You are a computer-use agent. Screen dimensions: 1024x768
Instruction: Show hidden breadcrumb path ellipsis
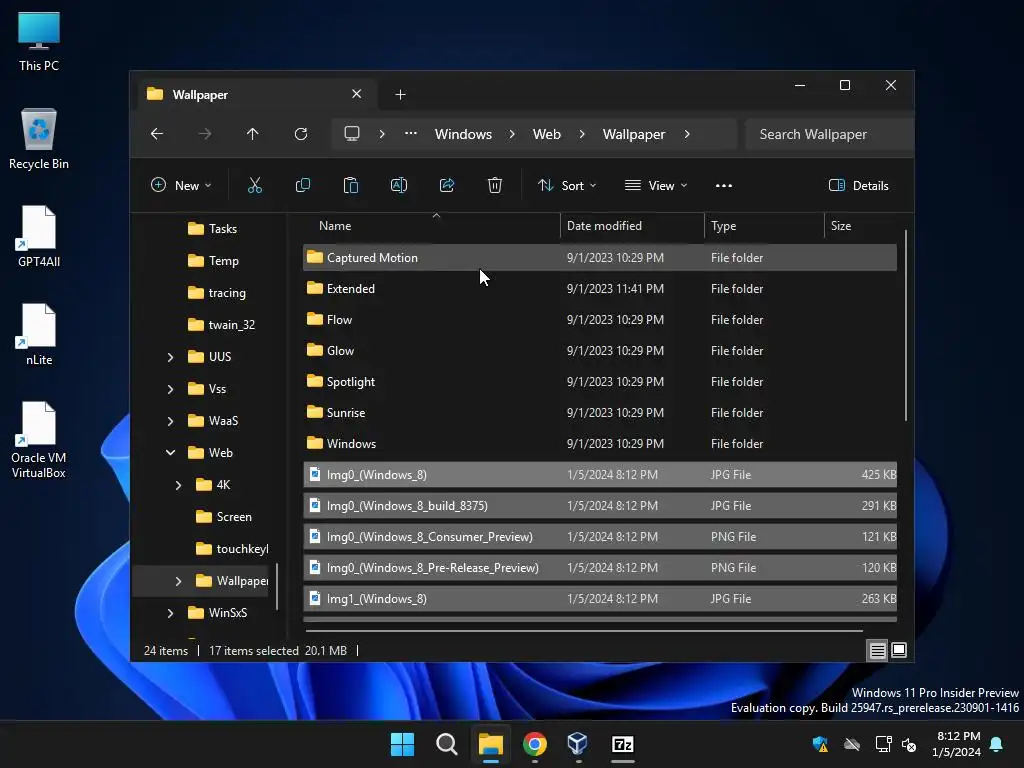tap(410, 134)
